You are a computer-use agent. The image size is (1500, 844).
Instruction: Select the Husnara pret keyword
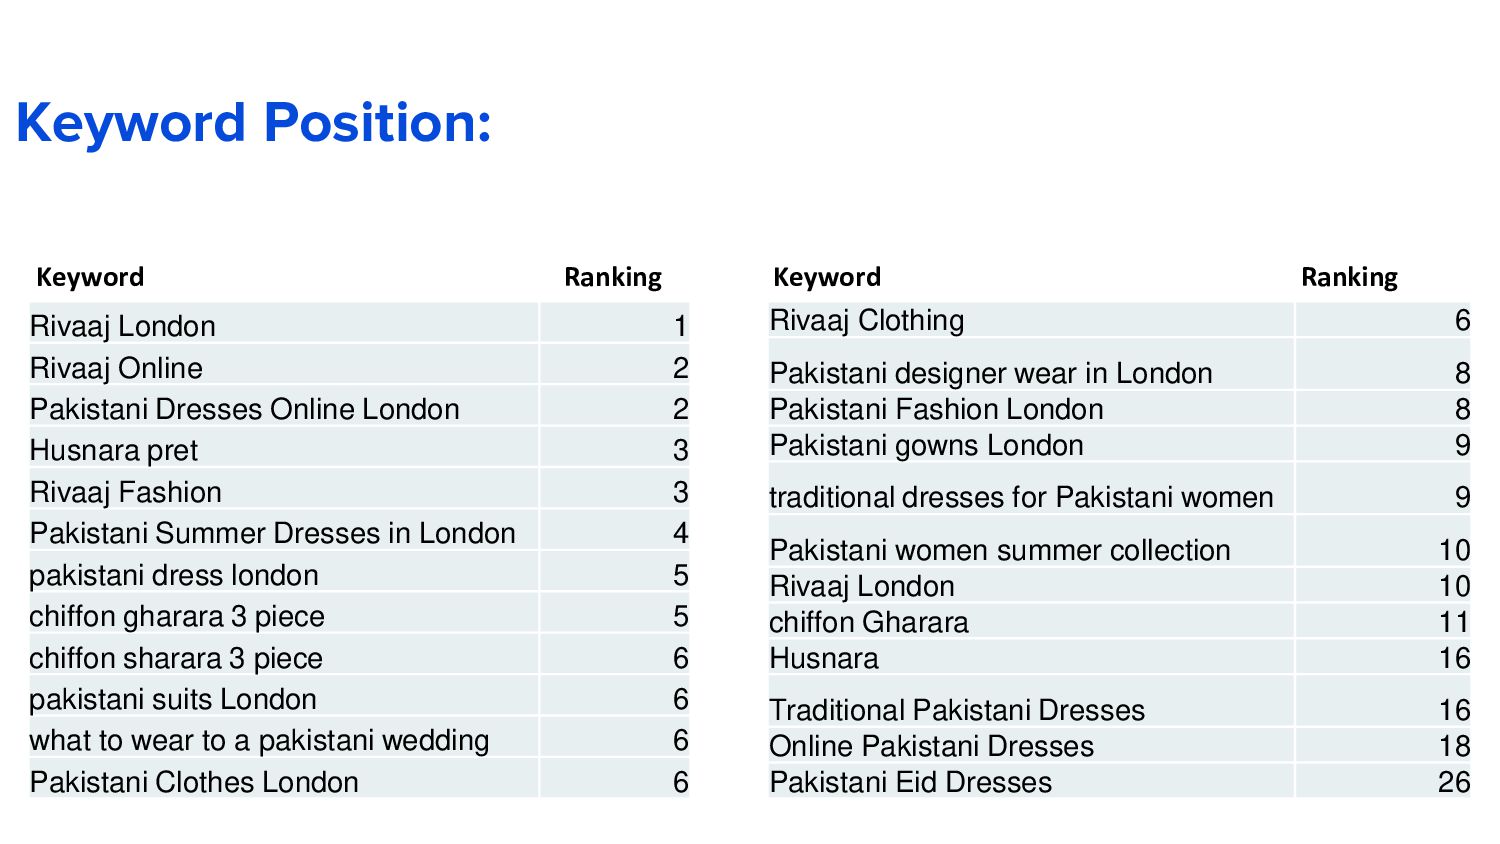click(114, 451)
